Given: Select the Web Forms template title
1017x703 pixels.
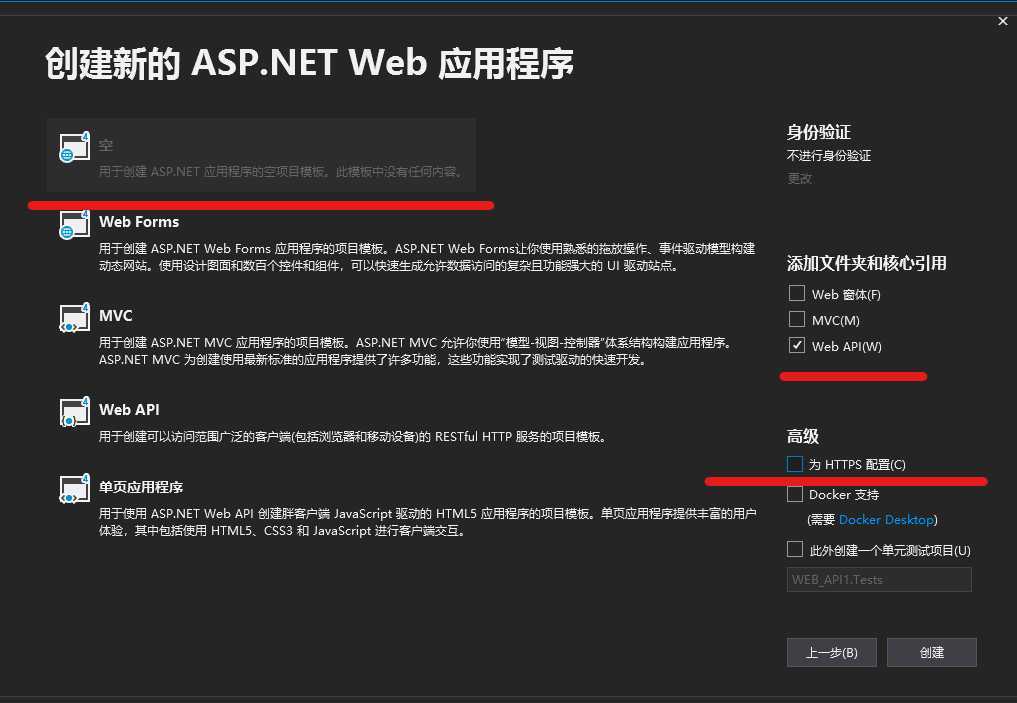Looking at the screenshot, I should (x=139, y=222).
